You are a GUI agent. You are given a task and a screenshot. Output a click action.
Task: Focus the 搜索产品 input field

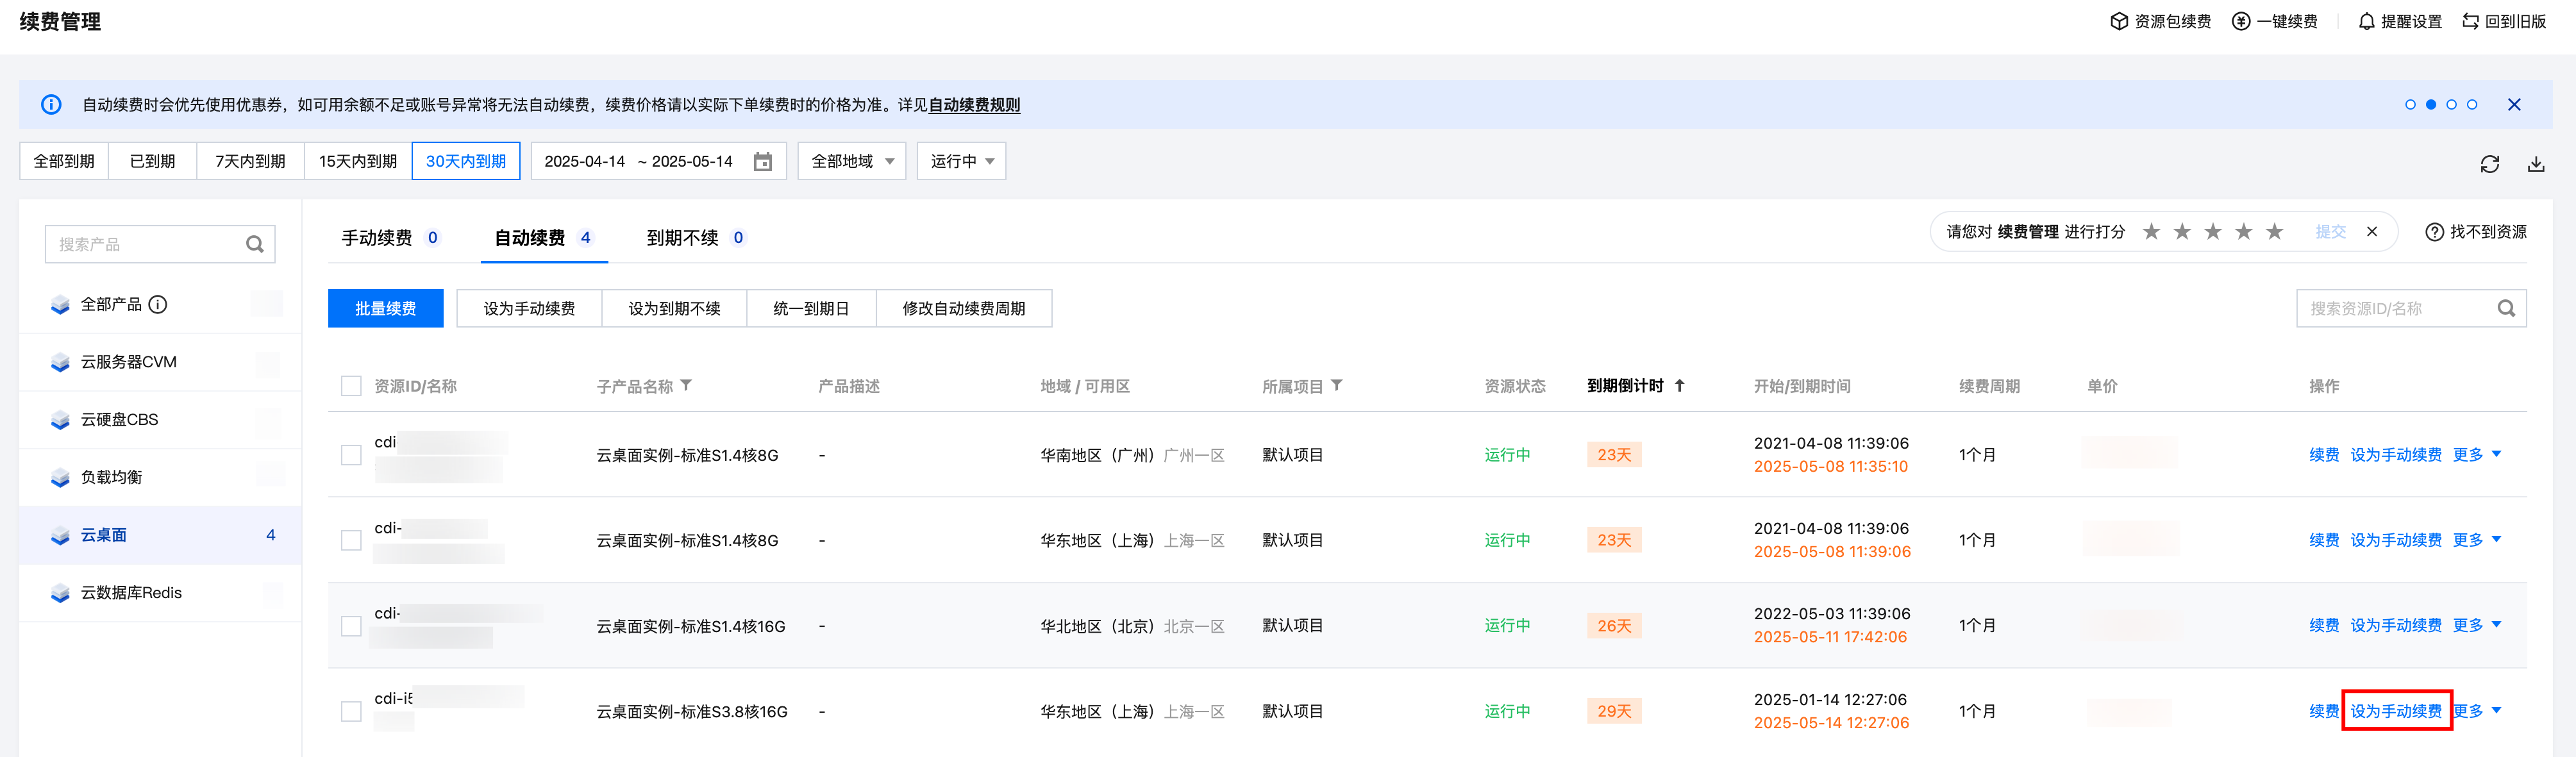point(160,244)
